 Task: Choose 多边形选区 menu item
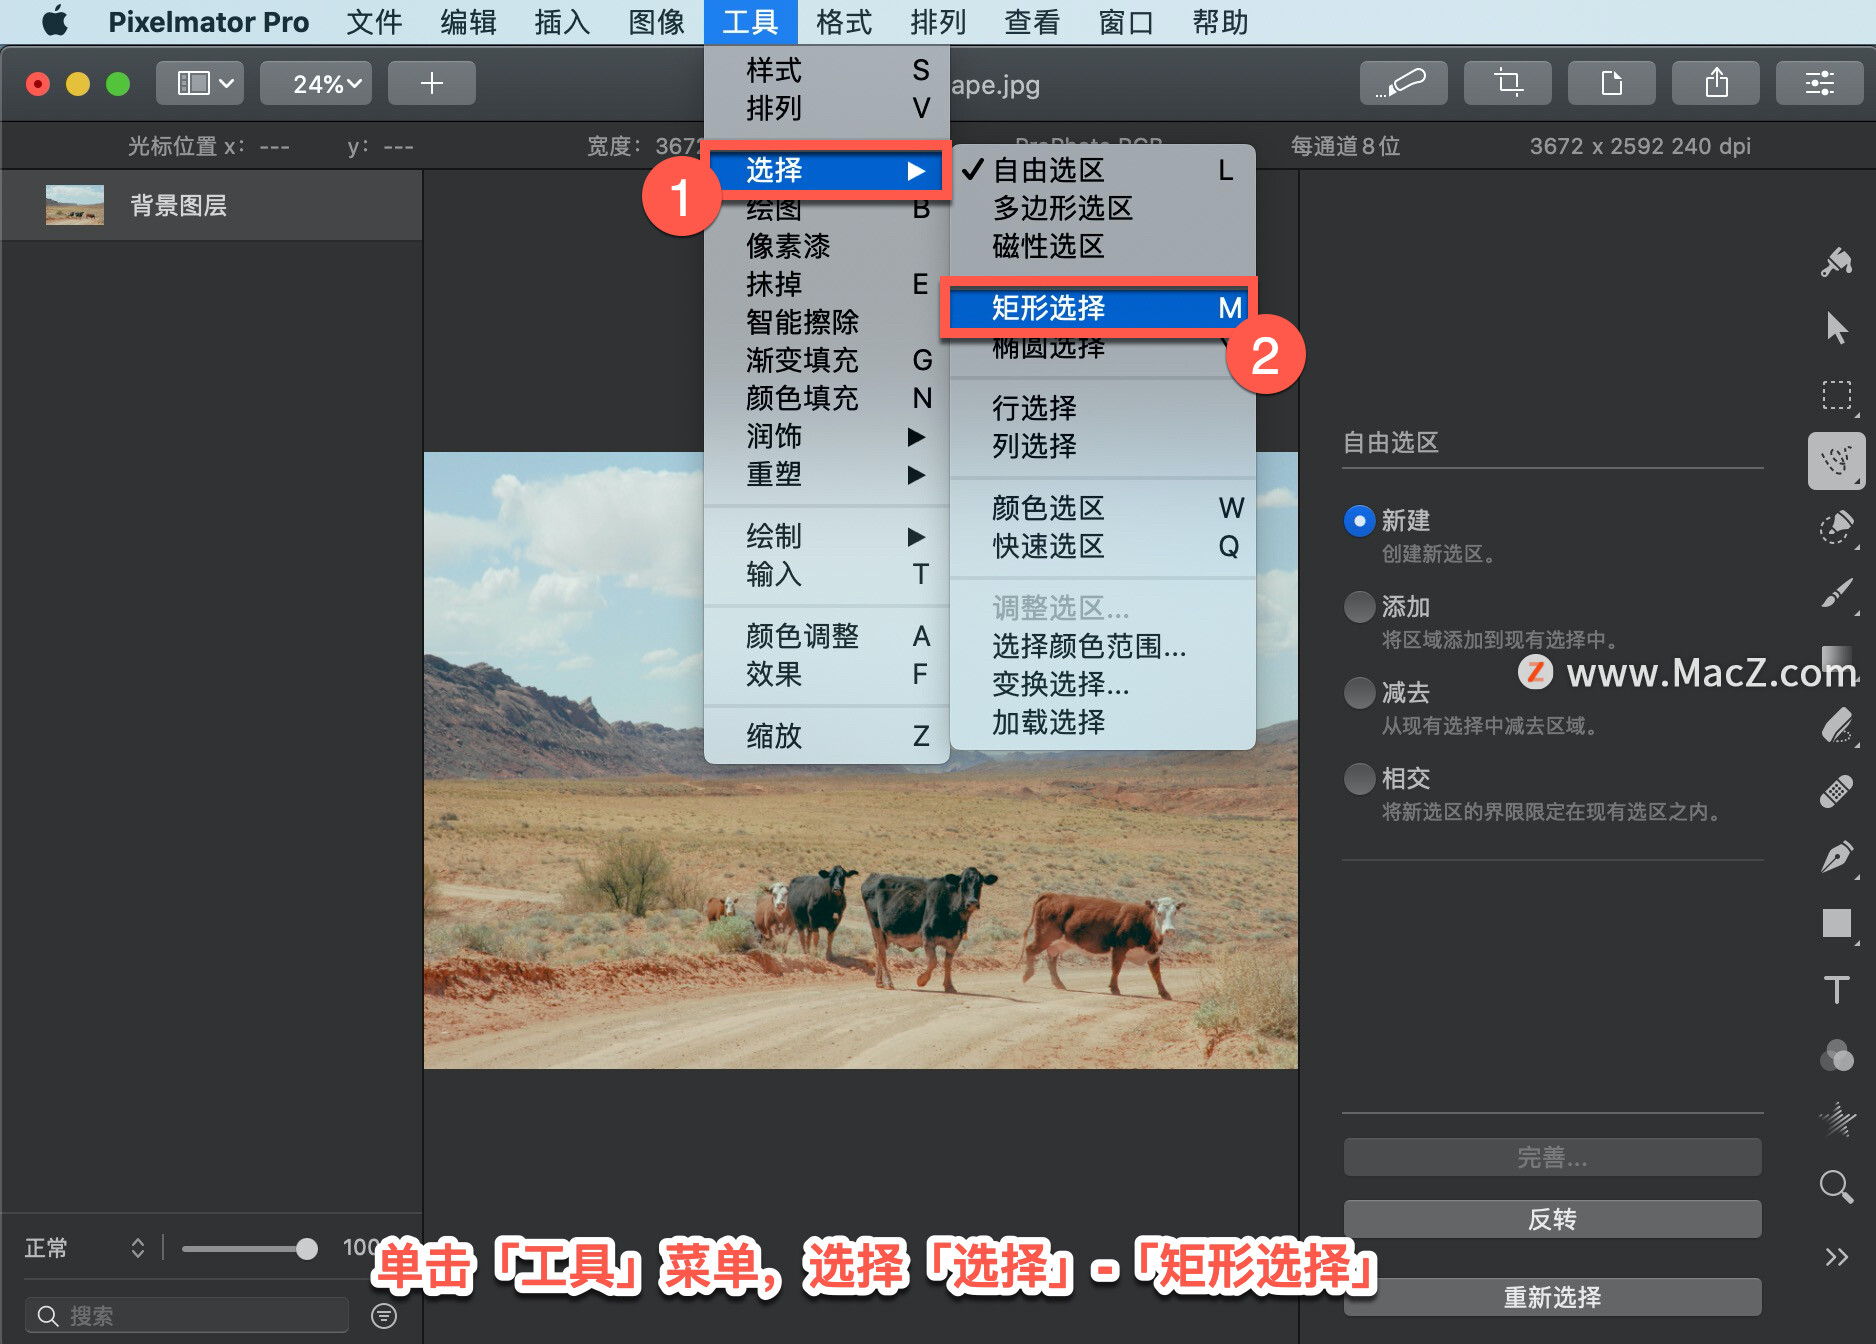(x=1102, y=208)
